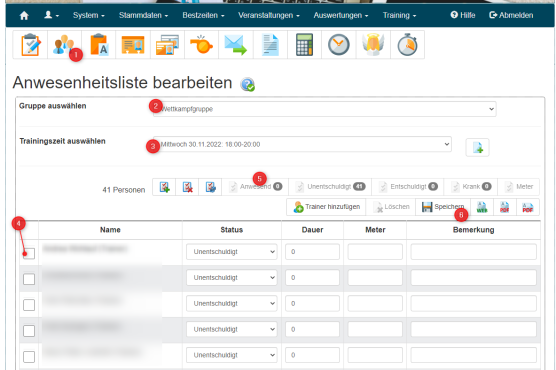The width and height of the screenshot is (556, 370).
Task: Click the Meter field in the first row
Action: pos(375,252)
